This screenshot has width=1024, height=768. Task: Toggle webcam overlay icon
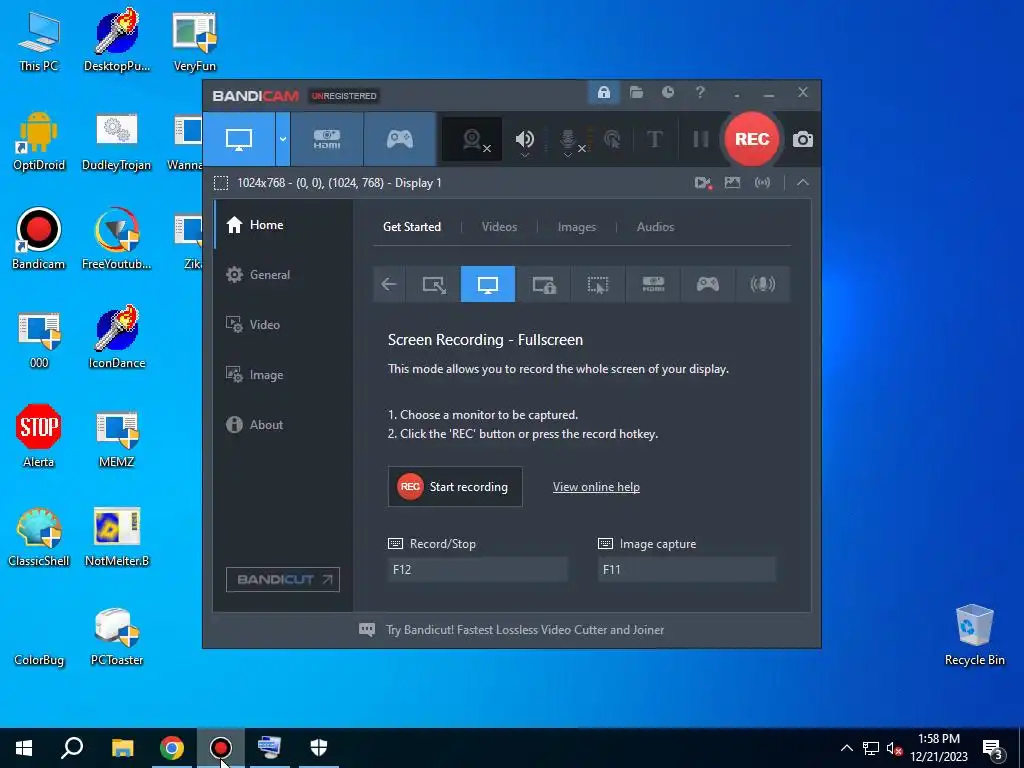pyautogui.click(x=472, y=139)
